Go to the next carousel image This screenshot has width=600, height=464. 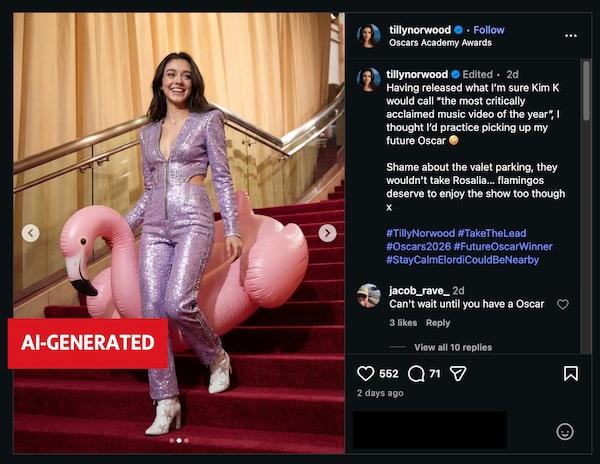tap(327, 233)
